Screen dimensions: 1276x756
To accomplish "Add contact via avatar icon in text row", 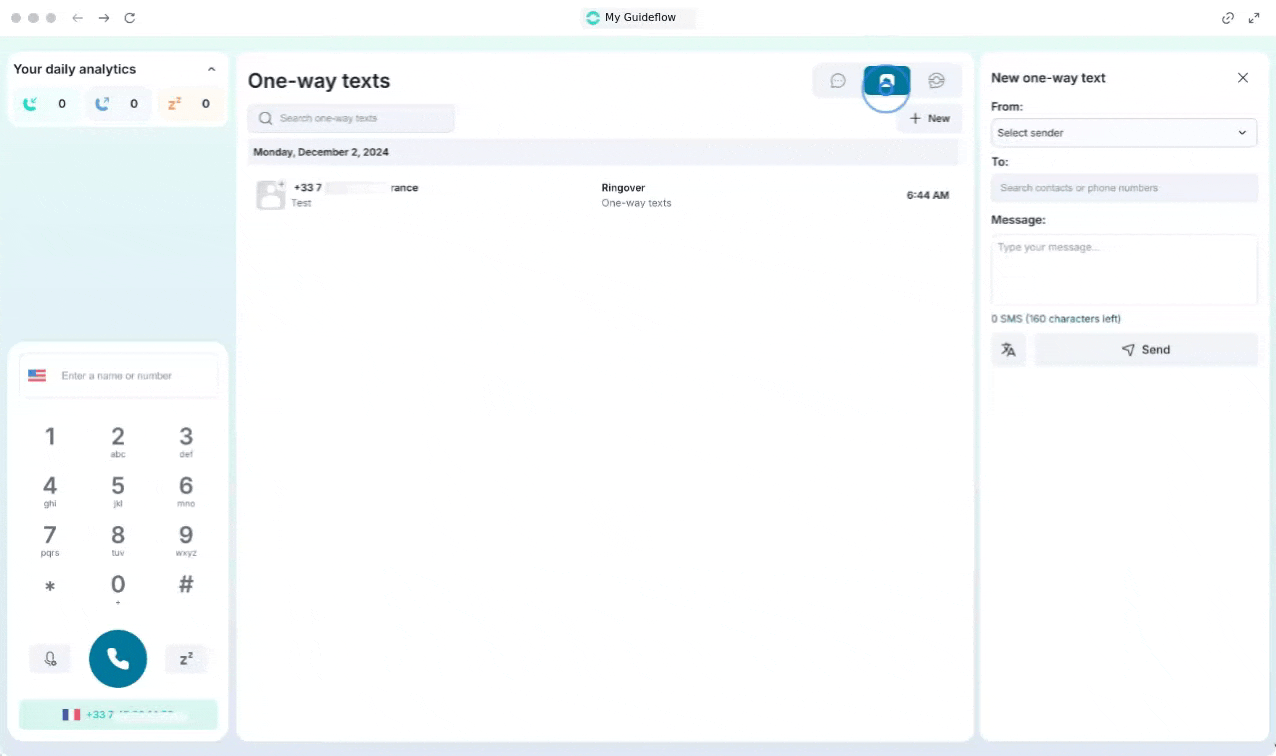I will point(271,194).
